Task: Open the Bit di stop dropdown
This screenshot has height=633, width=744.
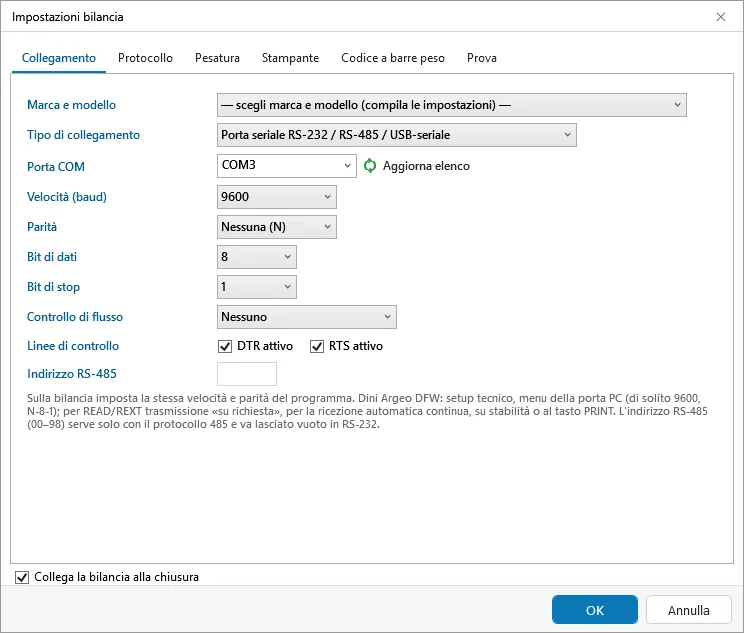Action: (x=257, y=287)
